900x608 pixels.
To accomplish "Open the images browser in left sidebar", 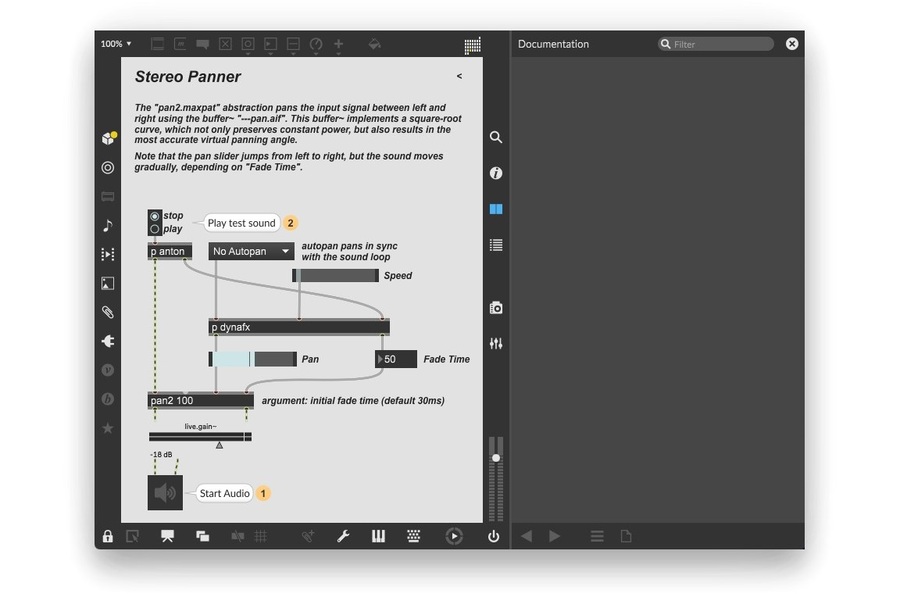I will click(107, 283).
